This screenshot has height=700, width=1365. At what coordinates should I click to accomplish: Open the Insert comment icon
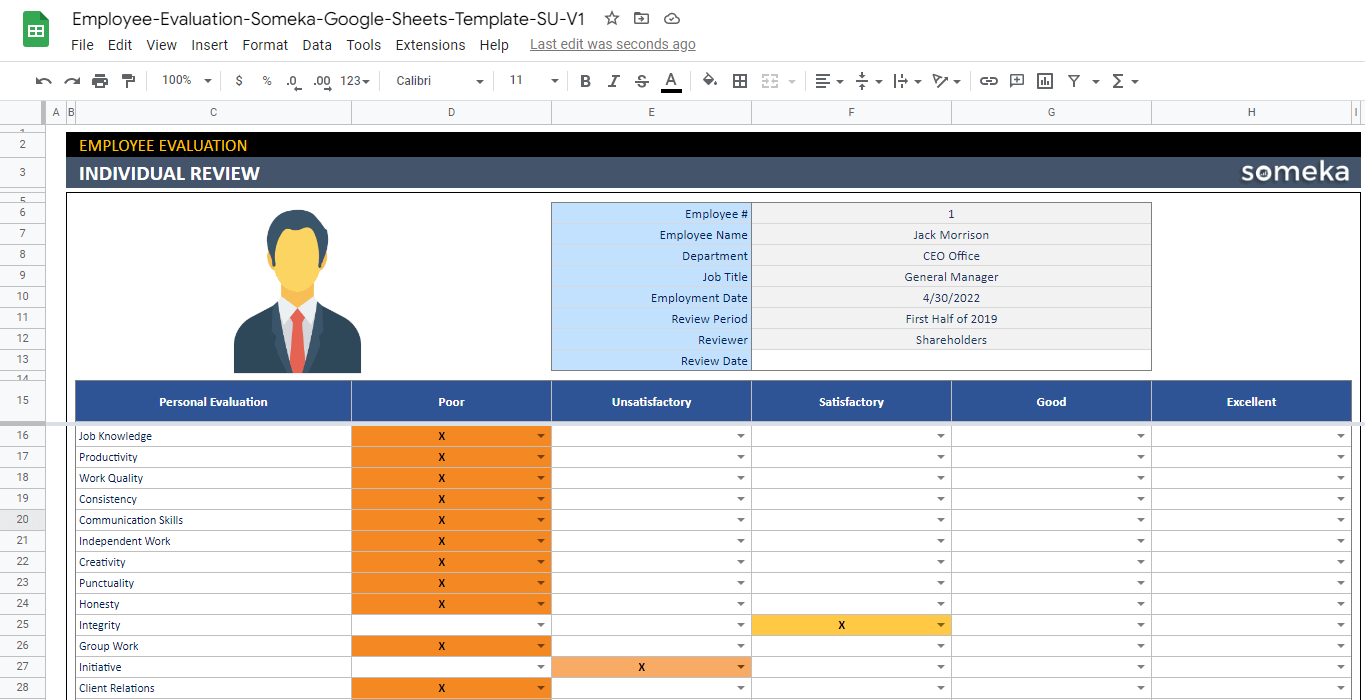click(1017, 81)
